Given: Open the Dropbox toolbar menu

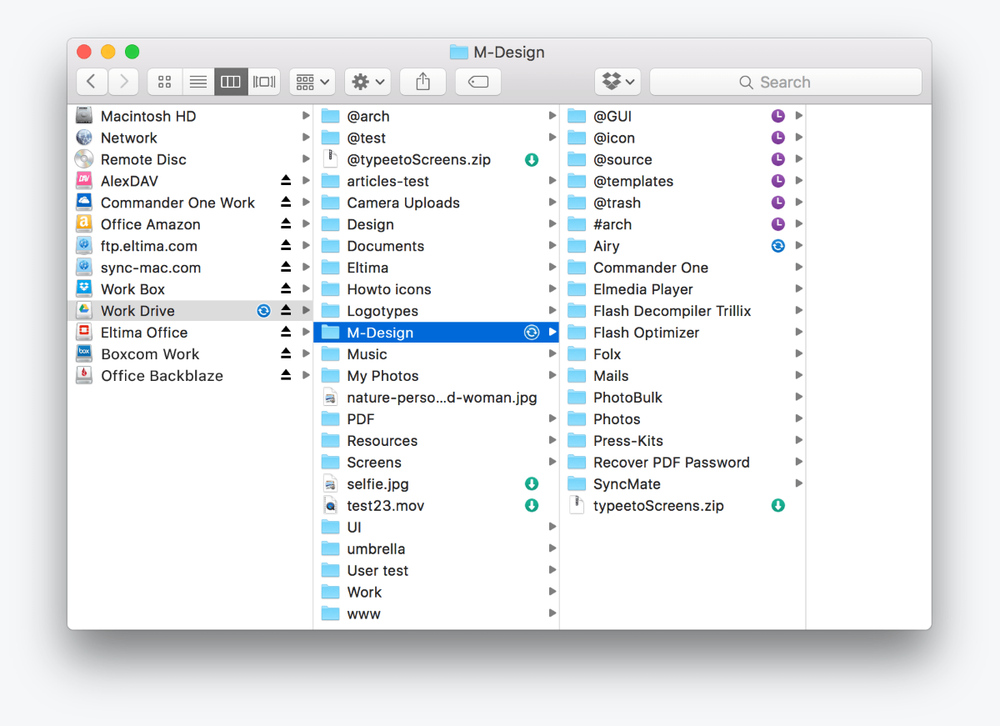Looking at the screenshot, I should 618,82.
